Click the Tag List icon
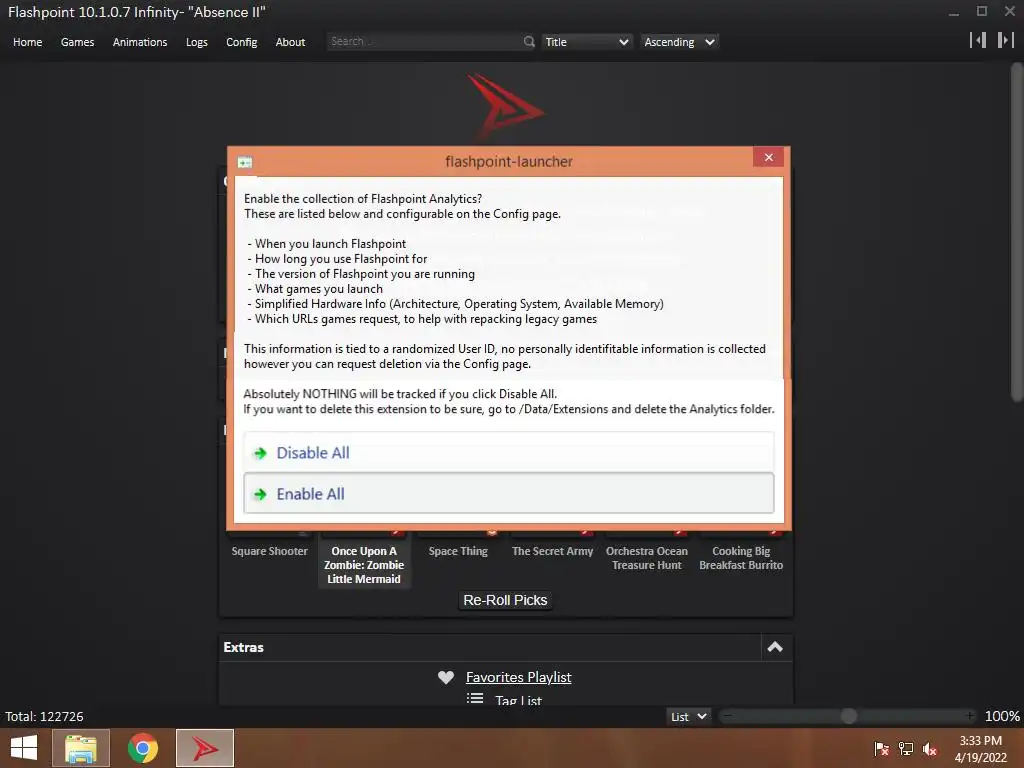 click(x=475, y=699)
